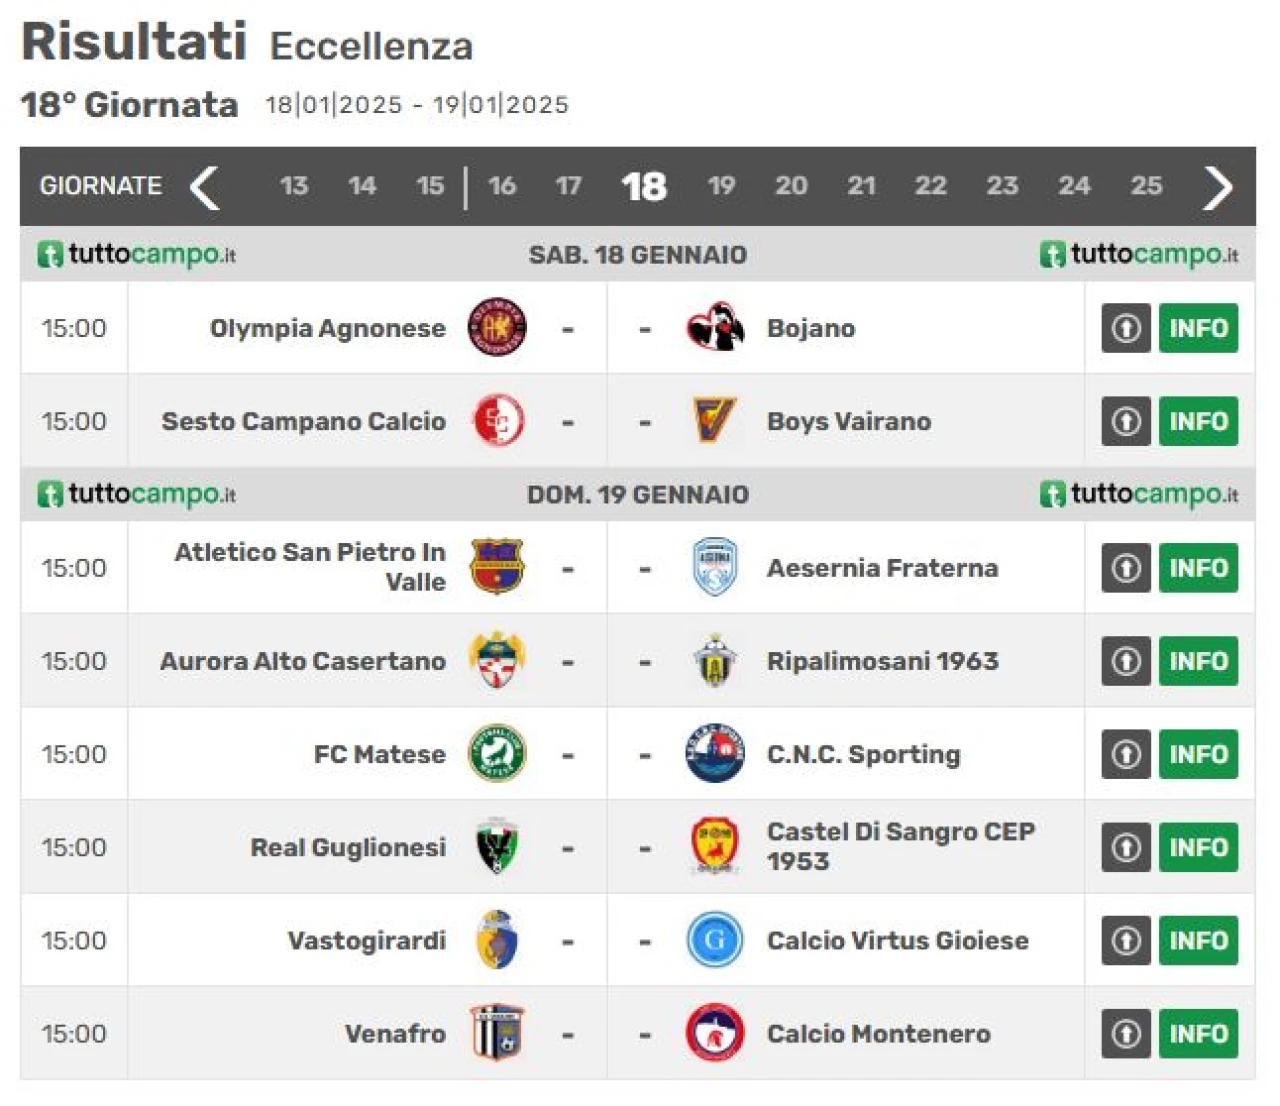Open INFO for Real Guglionesi match
This screenshot has height=1106, width=1280.
[x=1198, y=847]
